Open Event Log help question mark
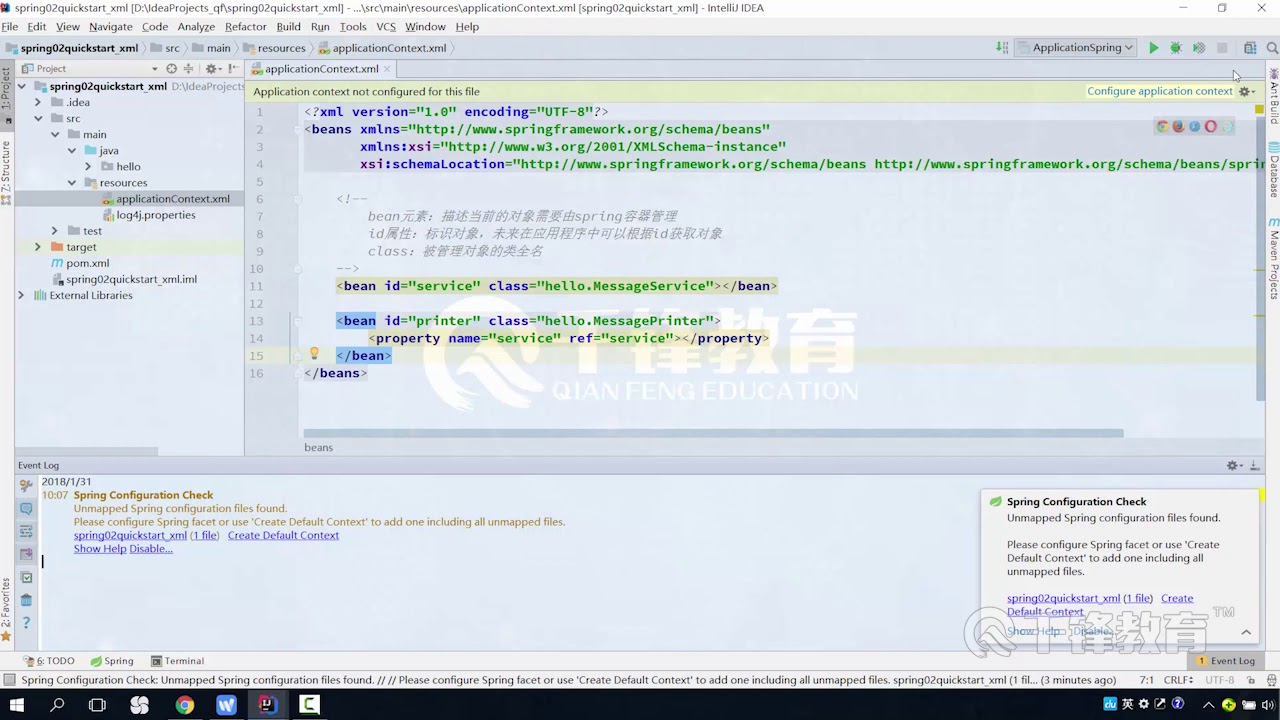This screenshot has height=720, width=1280. (26, 624)
